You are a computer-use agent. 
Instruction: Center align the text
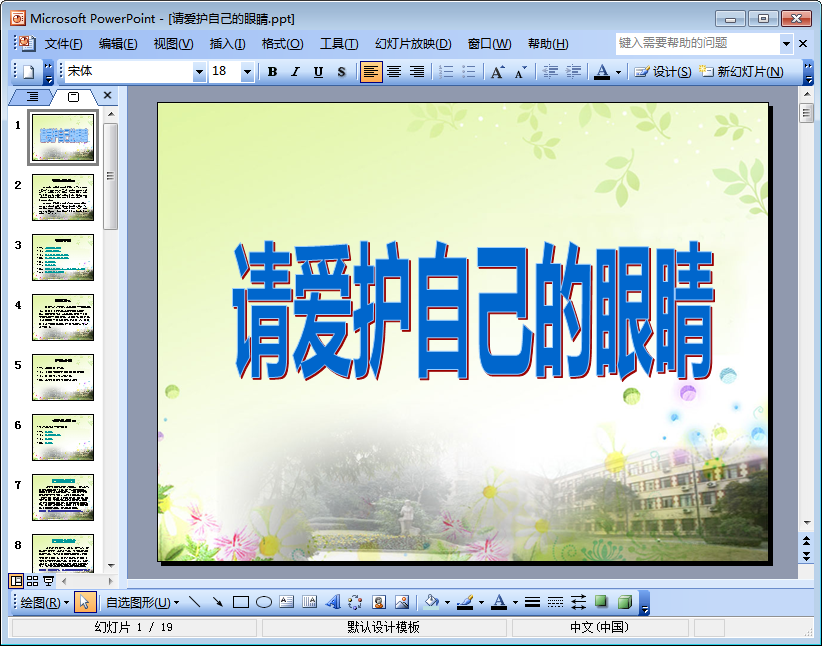[394, 72]
